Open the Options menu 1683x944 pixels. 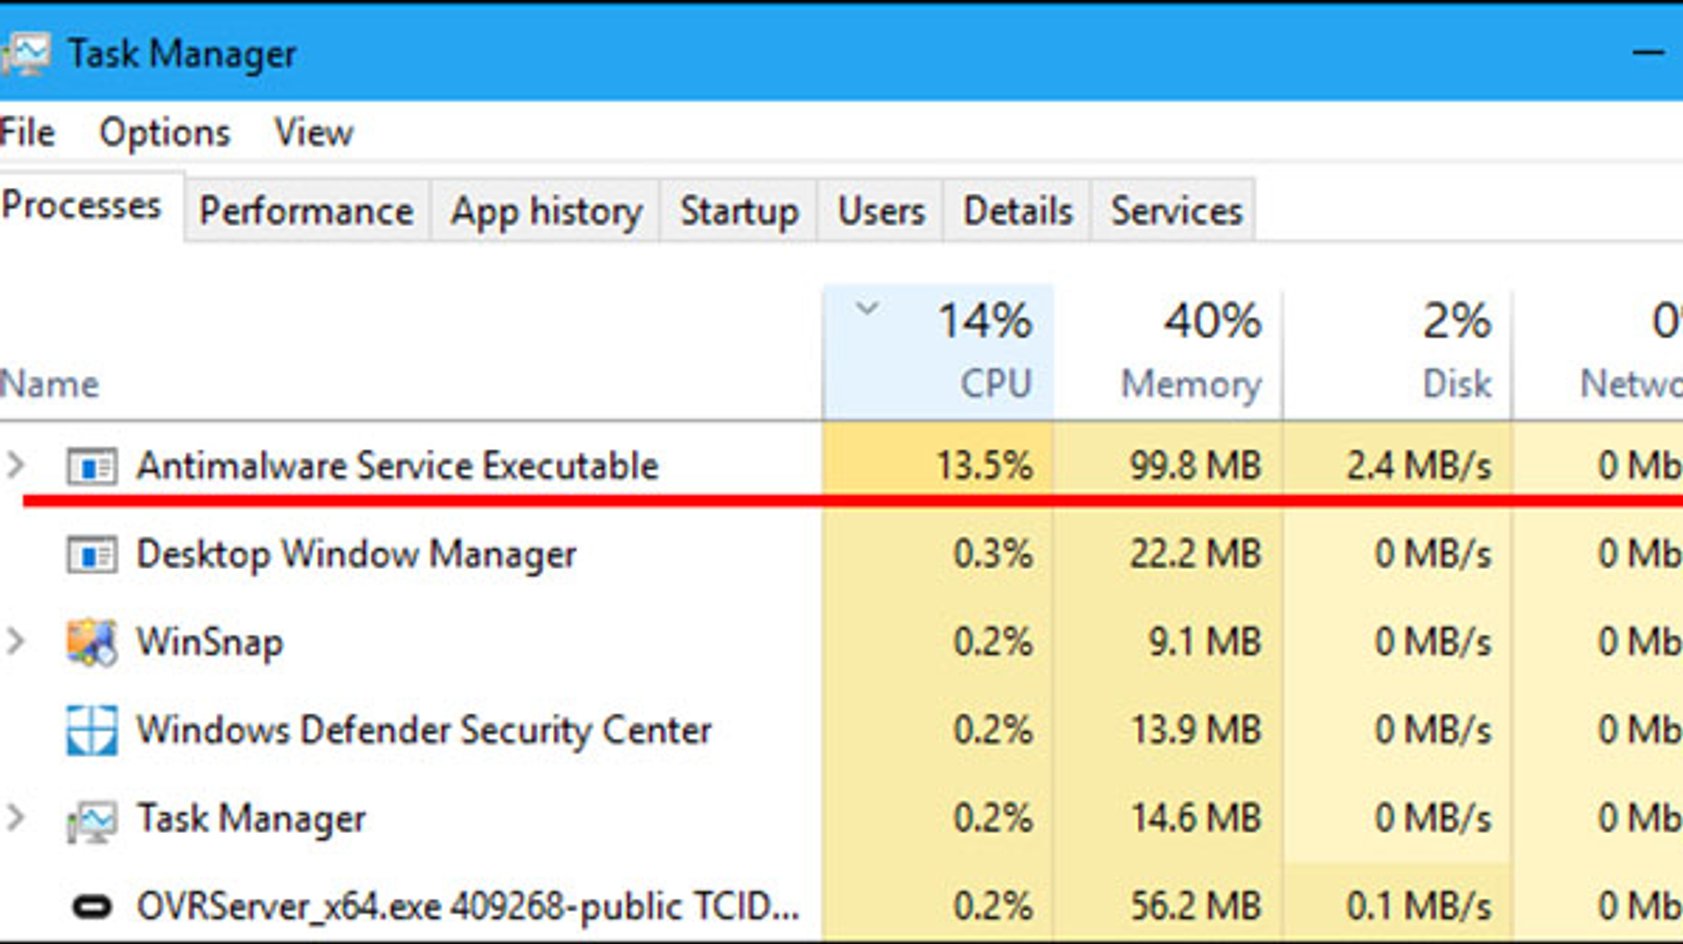click(165, 132)
